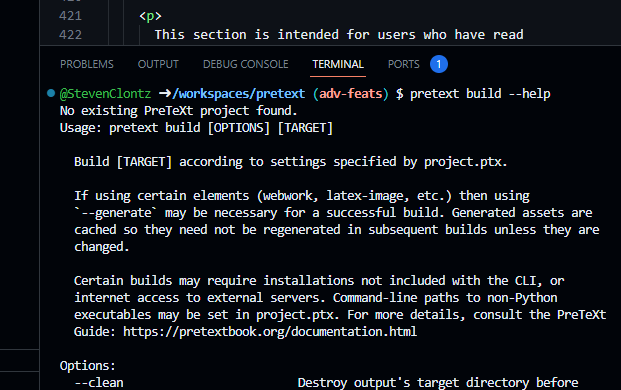
Task: Click the PORTS badge showing 1
Action: [439, 64]
